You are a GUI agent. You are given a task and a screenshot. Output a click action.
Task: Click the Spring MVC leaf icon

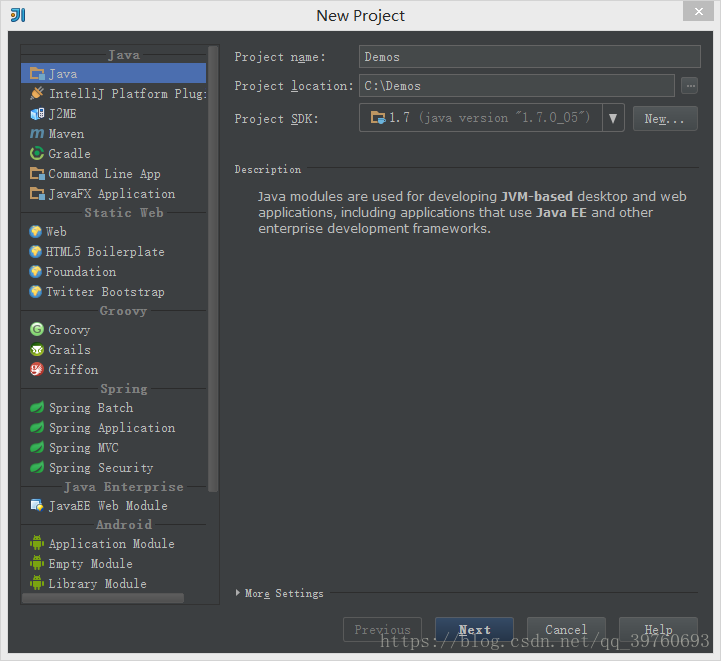pyautogui.click(x=37, y=447)
